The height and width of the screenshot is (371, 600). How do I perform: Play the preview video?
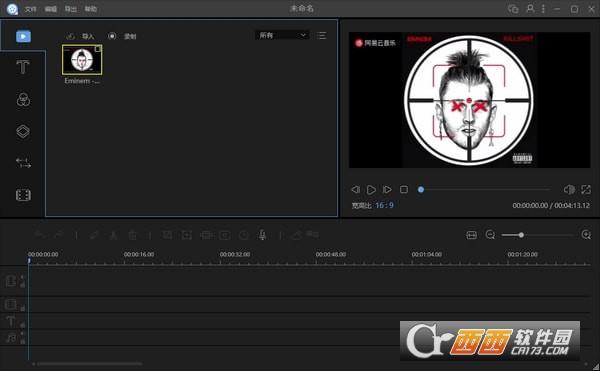371,189
